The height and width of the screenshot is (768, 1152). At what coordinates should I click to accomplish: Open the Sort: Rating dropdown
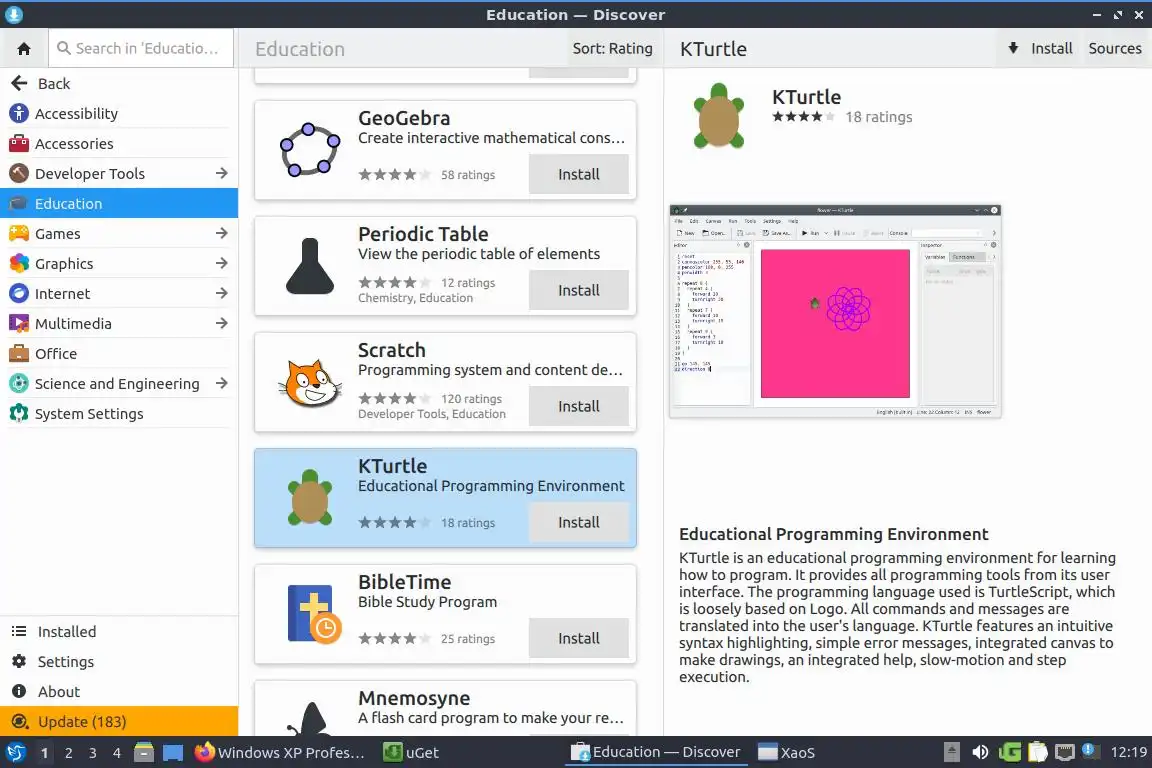click(612, 49)
